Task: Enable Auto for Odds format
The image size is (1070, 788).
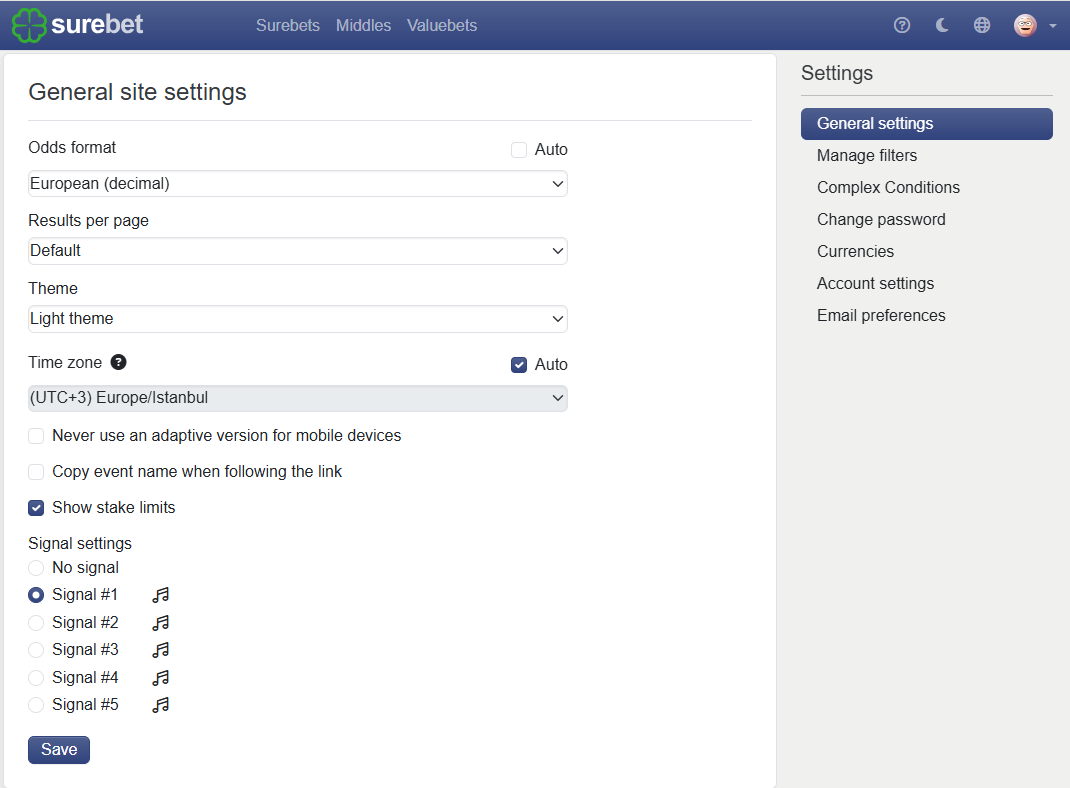Action: tap(519, 150)
